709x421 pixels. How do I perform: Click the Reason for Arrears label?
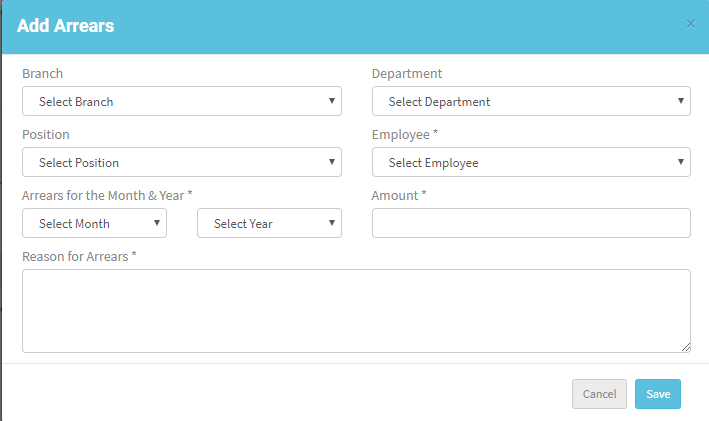[x=79, y=257]
